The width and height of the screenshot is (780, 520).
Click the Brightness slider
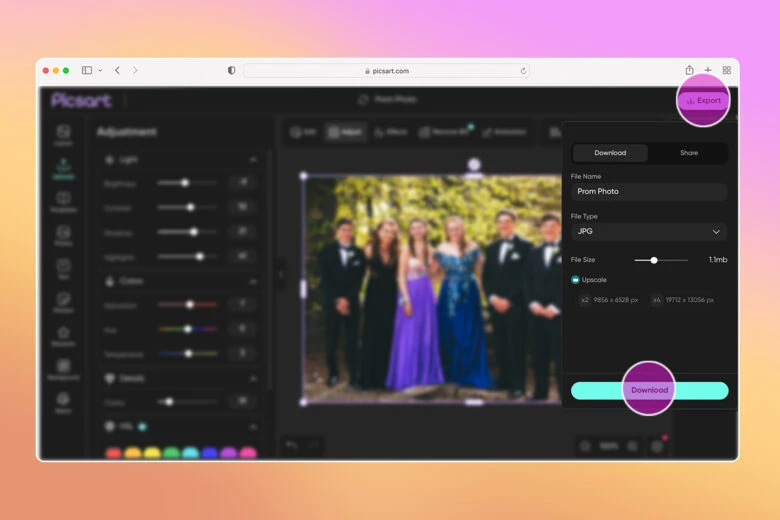tap(187, 183)
